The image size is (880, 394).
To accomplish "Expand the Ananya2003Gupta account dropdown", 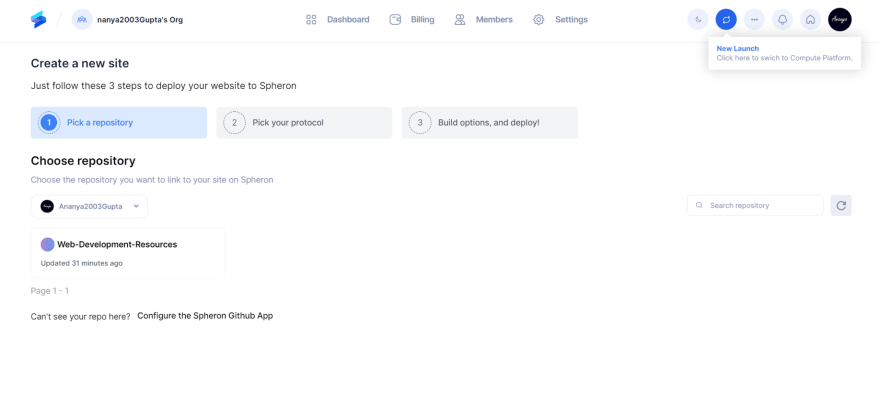I will tap(89, 207).
